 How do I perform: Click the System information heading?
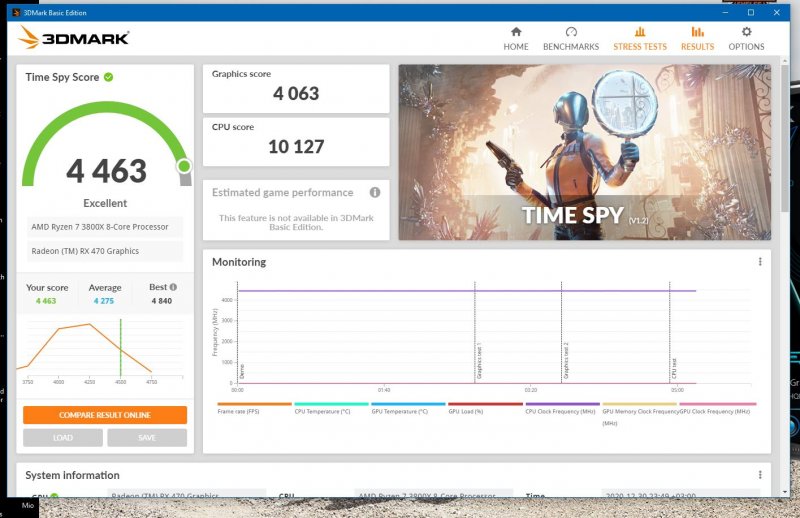click(72, 475)
